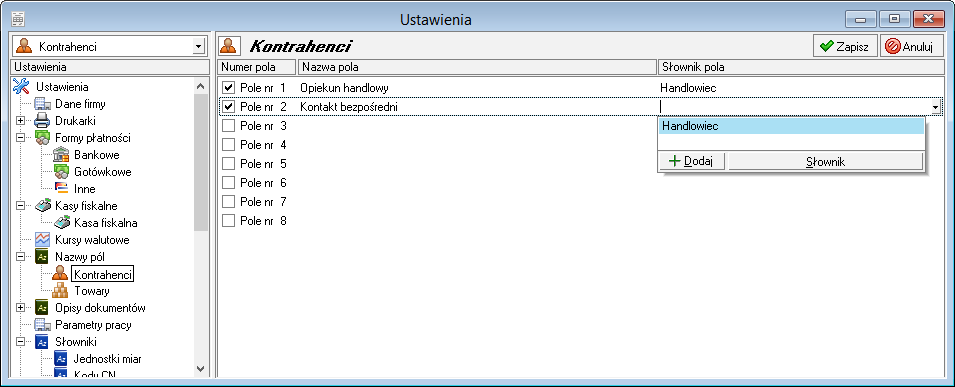Click the Parametry pracy icon
The width and height of the screenshot is (955, 387).
tap(42, 325)
